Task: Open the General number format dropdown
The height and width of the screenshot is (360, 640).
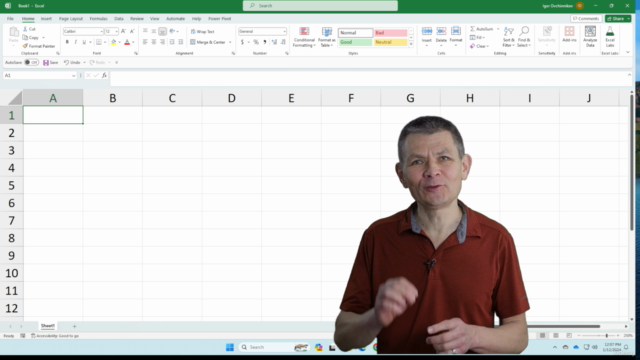Action: 284,31
